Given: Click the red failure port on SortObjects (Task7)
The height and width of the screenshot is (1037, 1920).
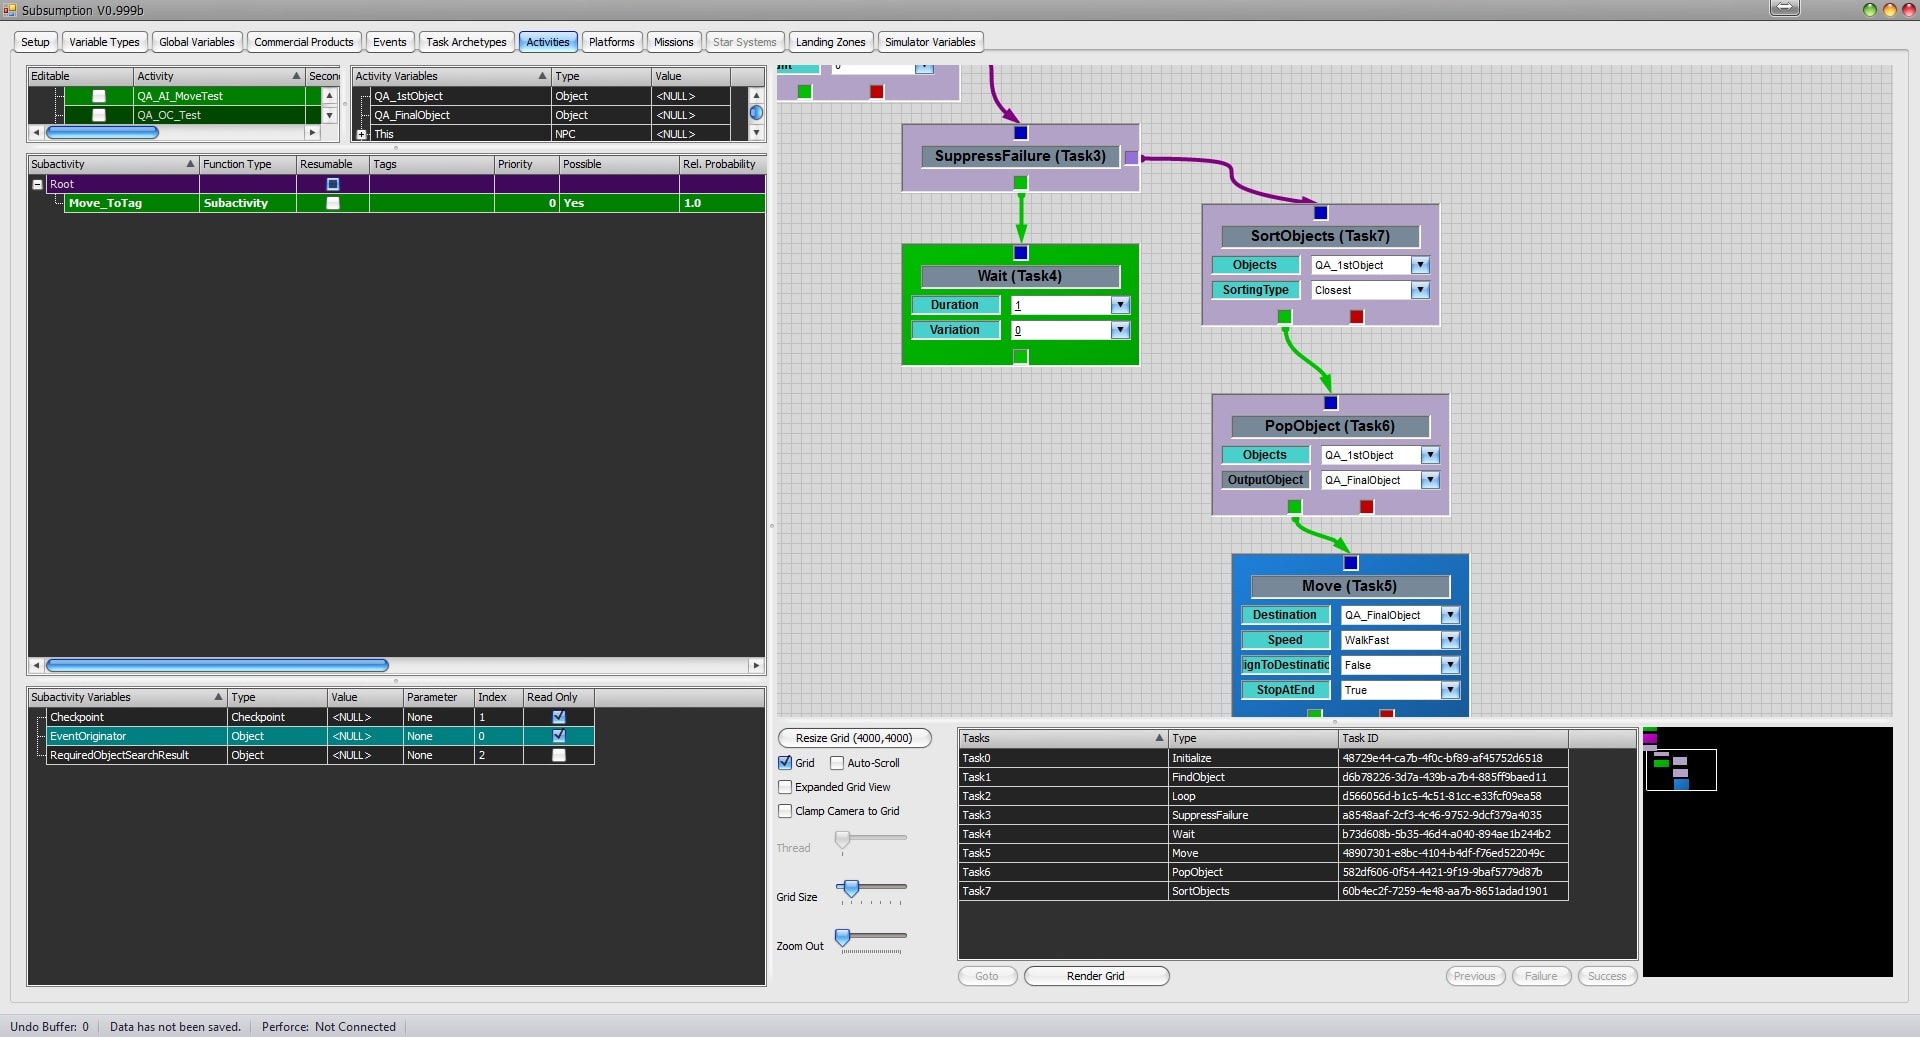Looking at the screenshot, I should (1356, 317).
